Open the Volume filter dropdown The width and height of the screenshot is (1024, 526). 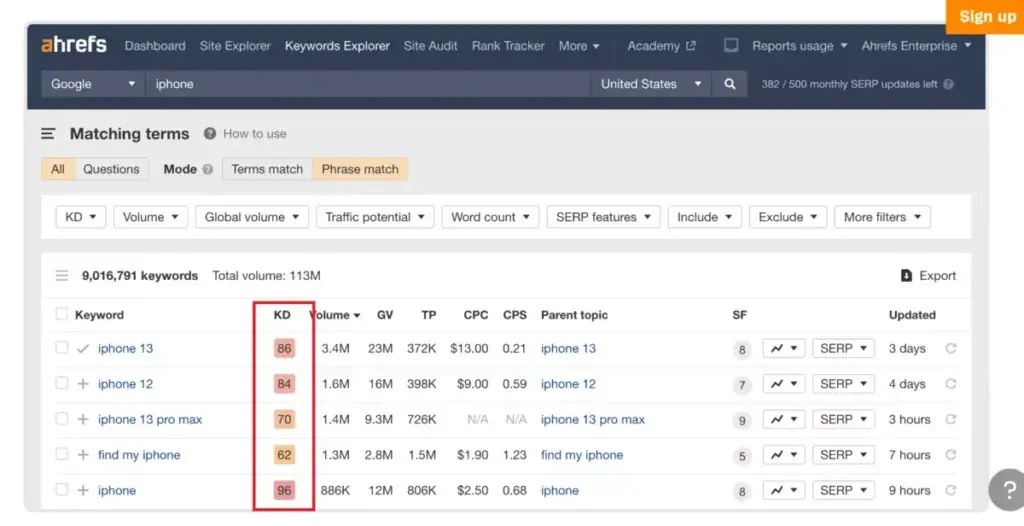[151, 217]
